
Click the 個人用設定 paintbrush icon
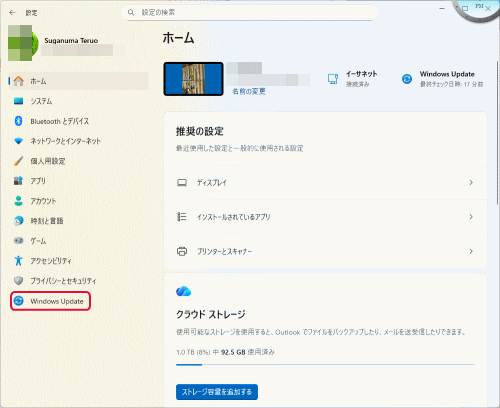tap(19, 161)
